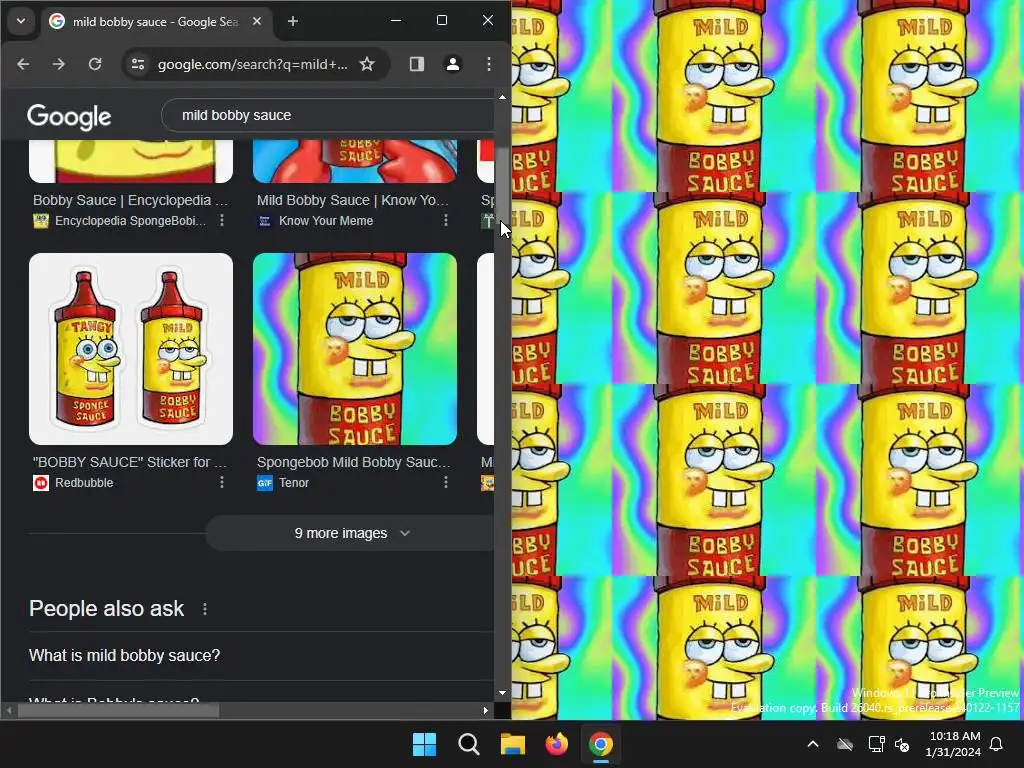This screenshot has height=768, width=1024.
Task: Open options for Encyclopedia SpongeBobia result
Action: [222, 221]
